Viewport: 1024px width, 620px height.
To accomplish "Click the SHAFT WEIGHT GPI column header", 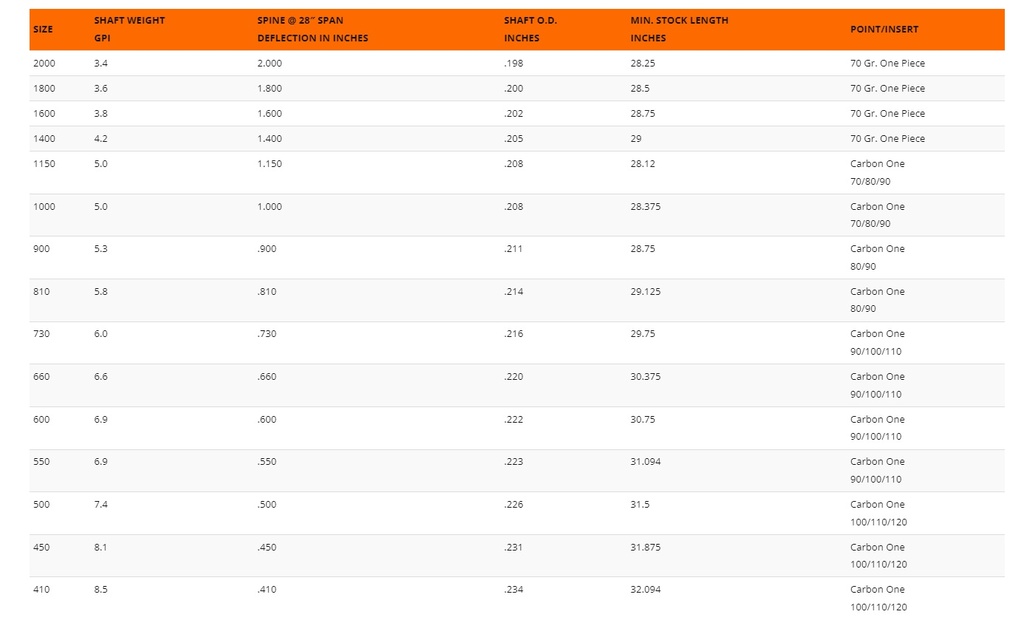I will coord(129,29).
